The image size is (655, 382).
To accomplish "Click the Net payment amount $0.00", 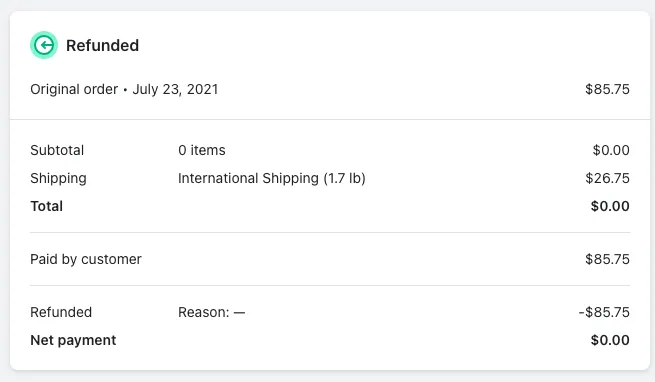I will point(610,340).
